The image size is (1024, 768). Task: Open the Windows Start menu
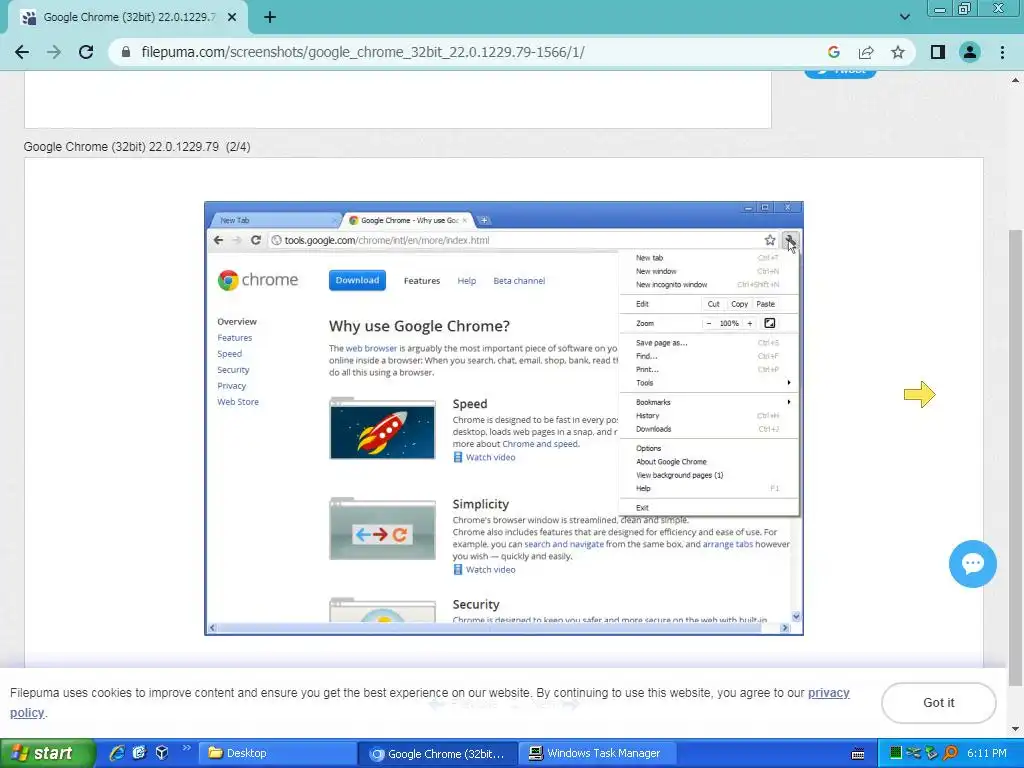(47, 753)
